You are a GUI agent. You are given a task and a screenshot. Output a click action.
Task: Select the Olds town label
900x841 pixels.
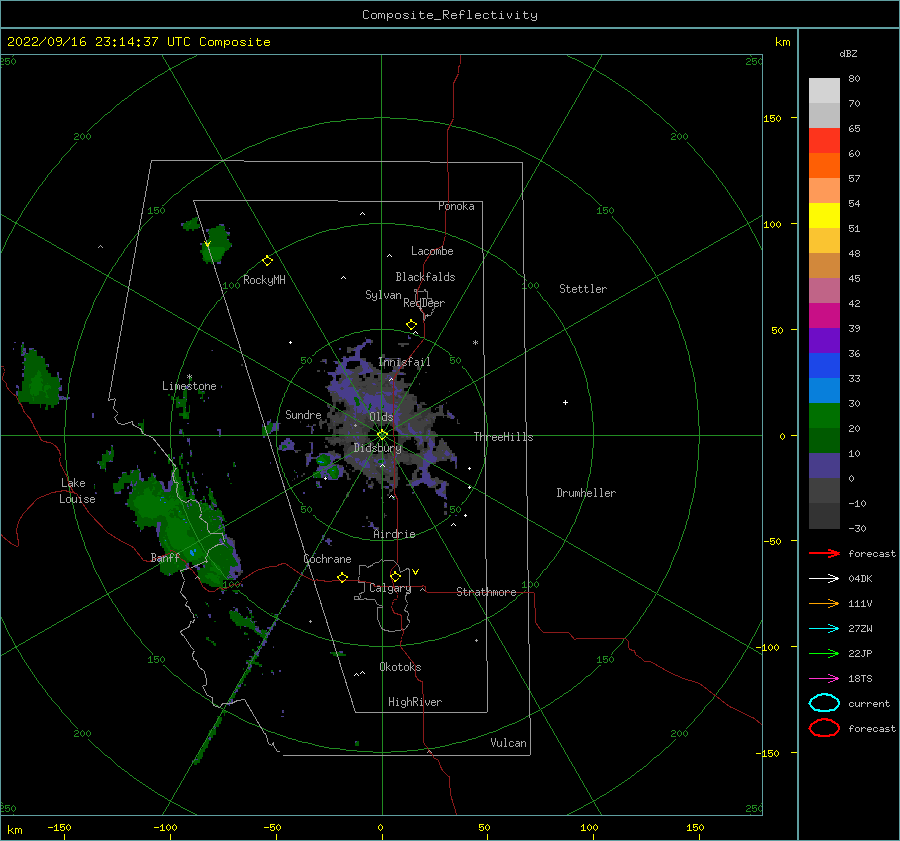381,417
